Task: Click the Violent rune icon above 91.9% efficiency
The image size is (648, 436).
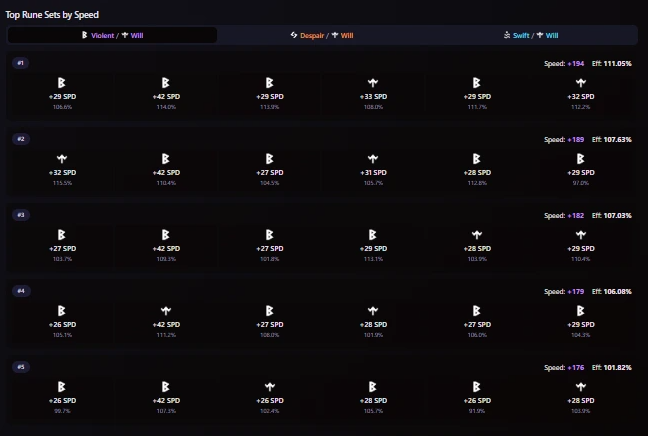Action: tap(477, 387)
